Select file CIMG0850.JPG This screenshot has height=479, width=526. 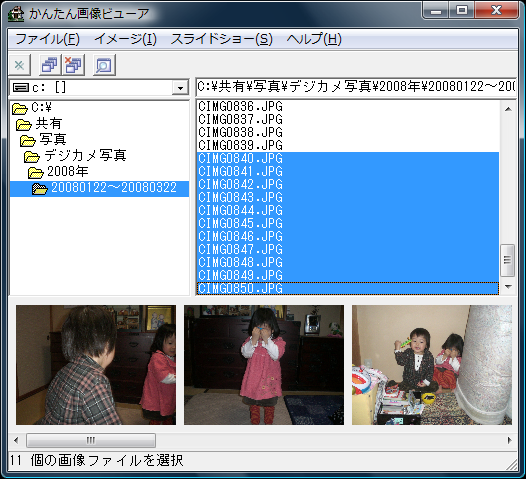click(348, 288)
